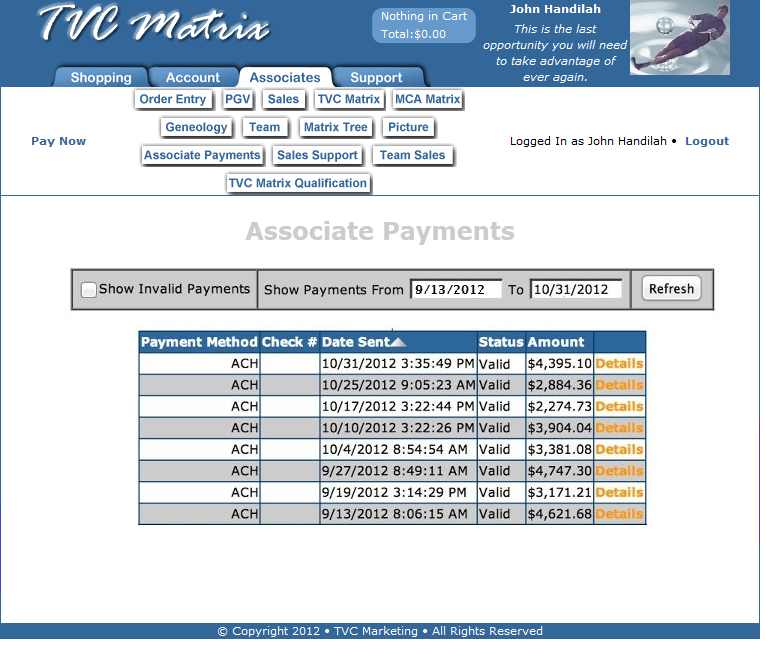View the Geneology page

[196, 127]
